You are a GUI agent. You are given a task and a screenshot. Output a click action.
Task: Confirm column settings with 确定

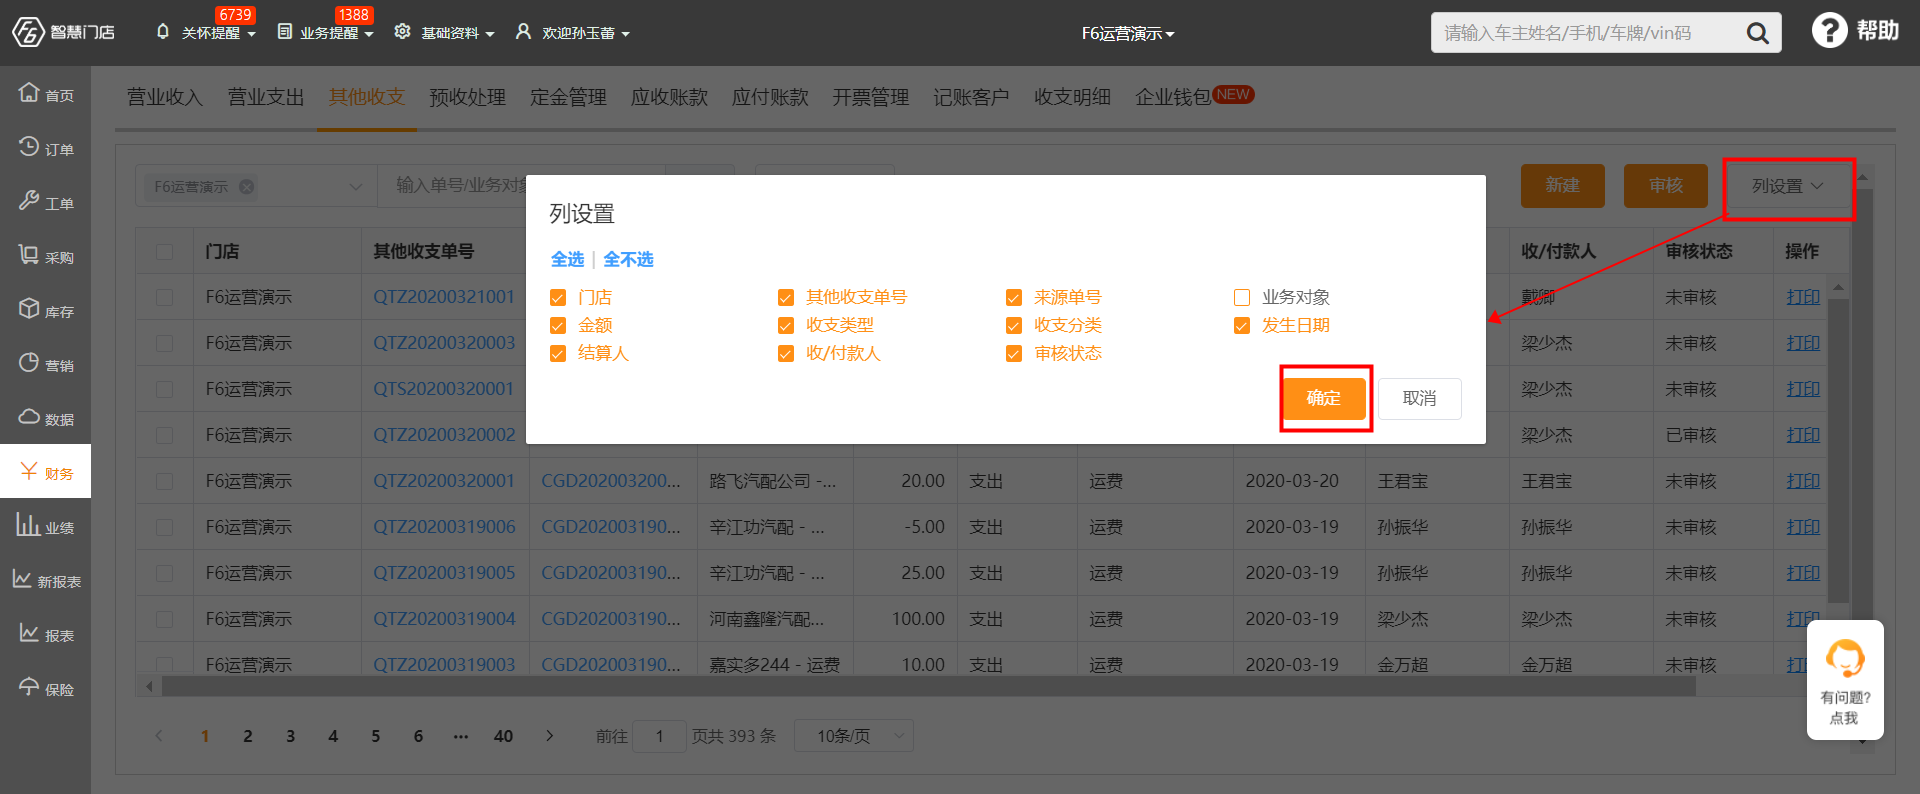(1324, 398)
